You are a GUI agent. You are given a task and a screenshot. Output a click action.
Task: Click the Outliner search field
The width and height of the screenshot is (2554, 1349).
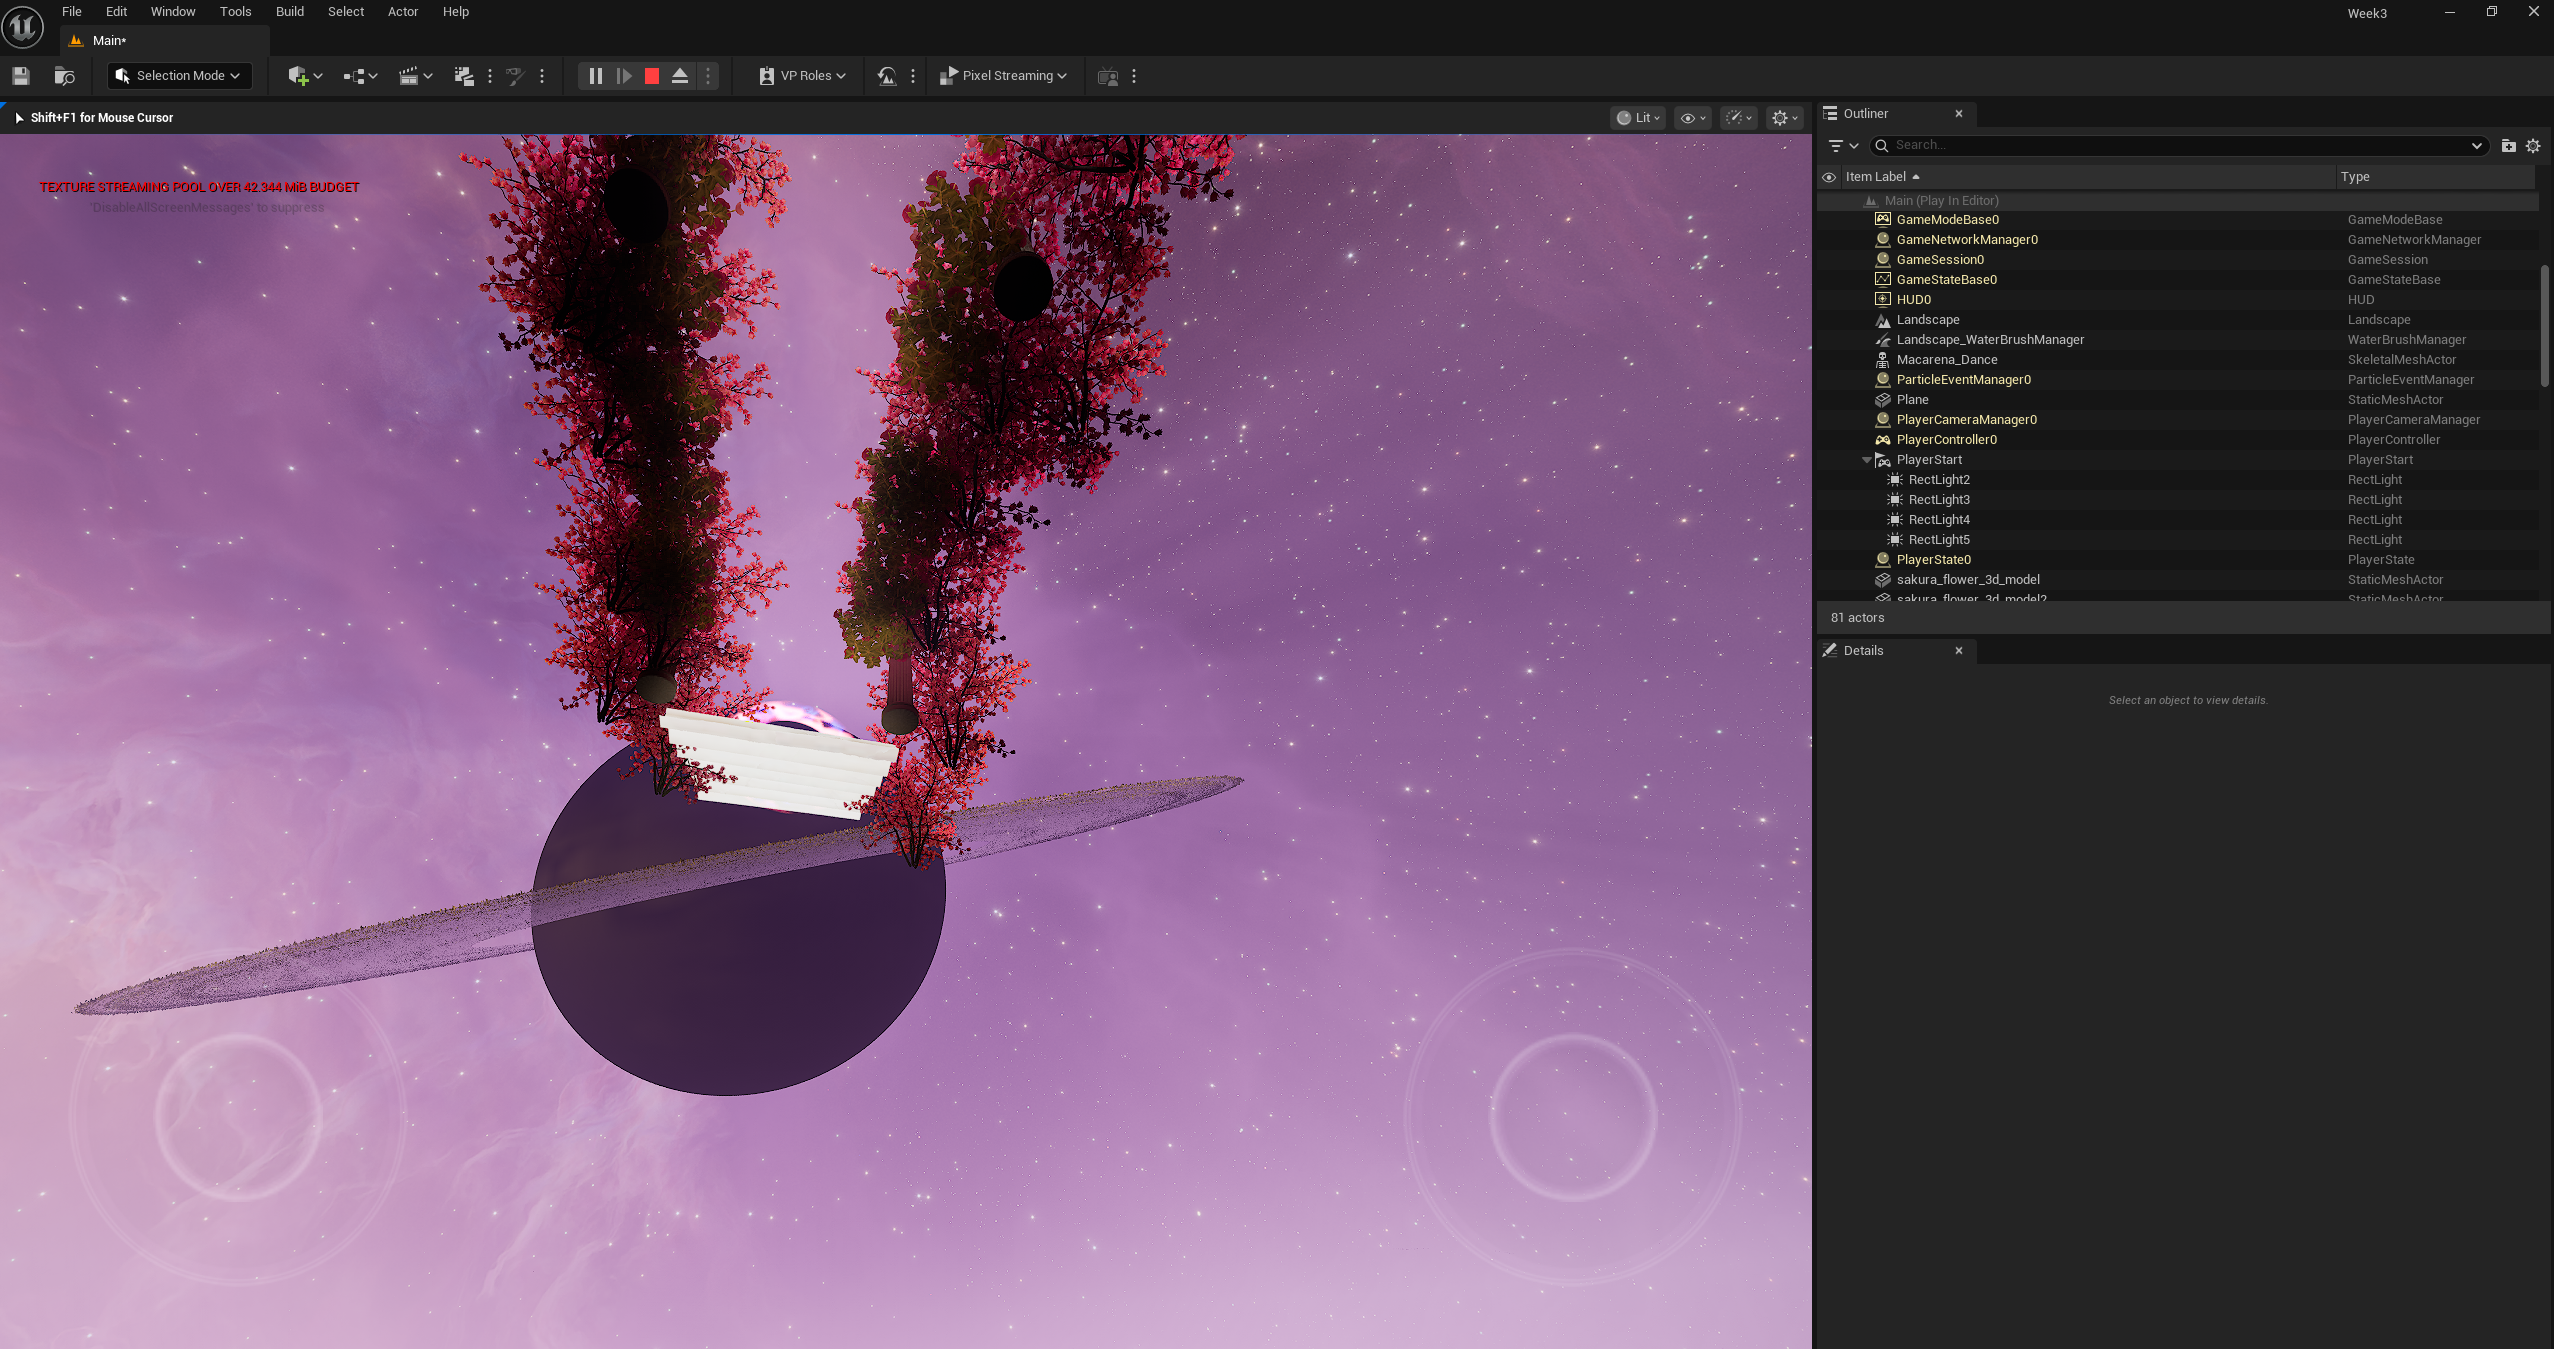click(2100, 145)
